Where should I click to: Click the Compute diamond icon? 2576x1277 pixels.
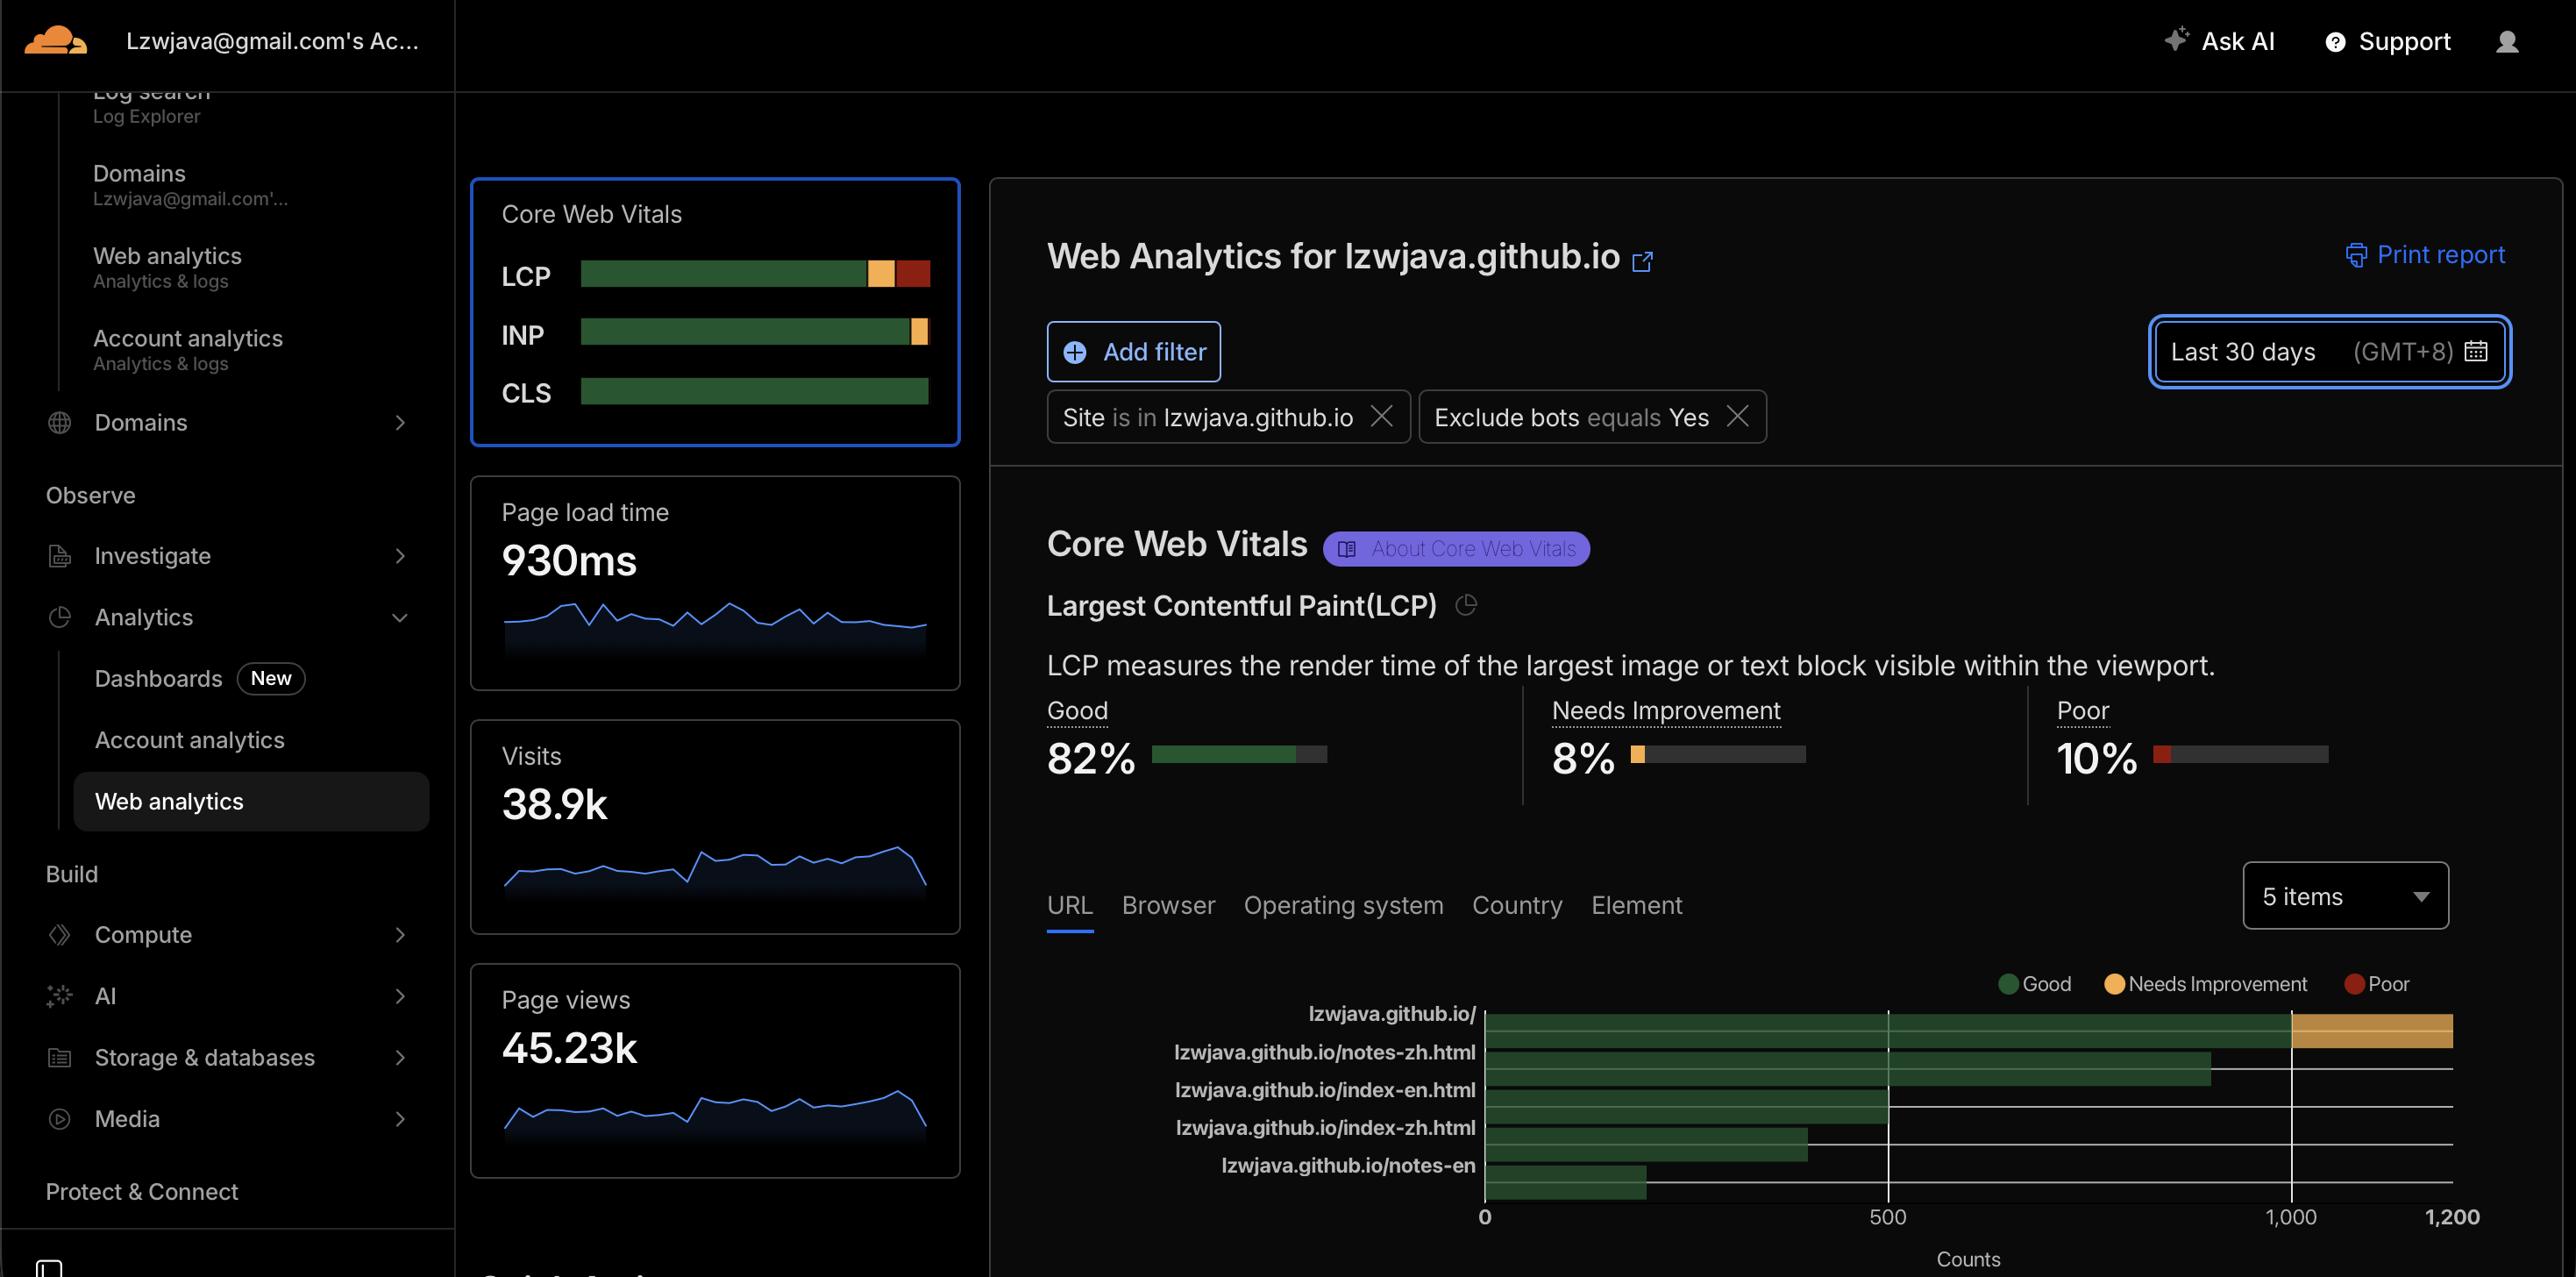click(x=60, y=934)
